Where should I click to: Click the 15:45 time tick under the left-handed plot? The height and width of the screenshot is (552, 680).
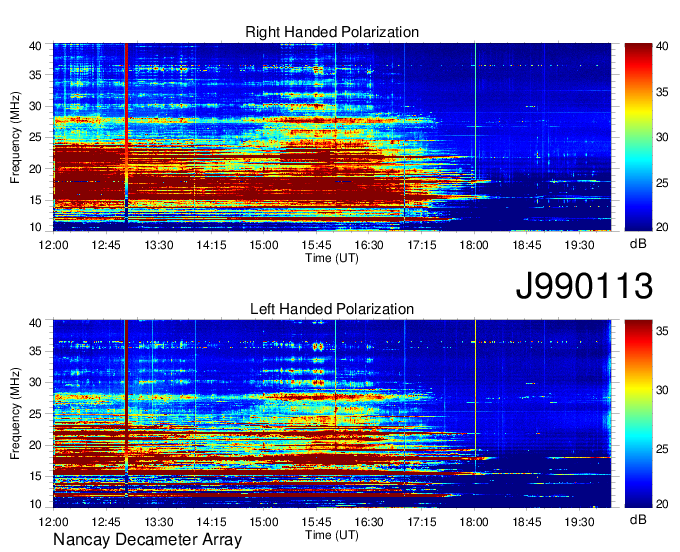(317, 522)
